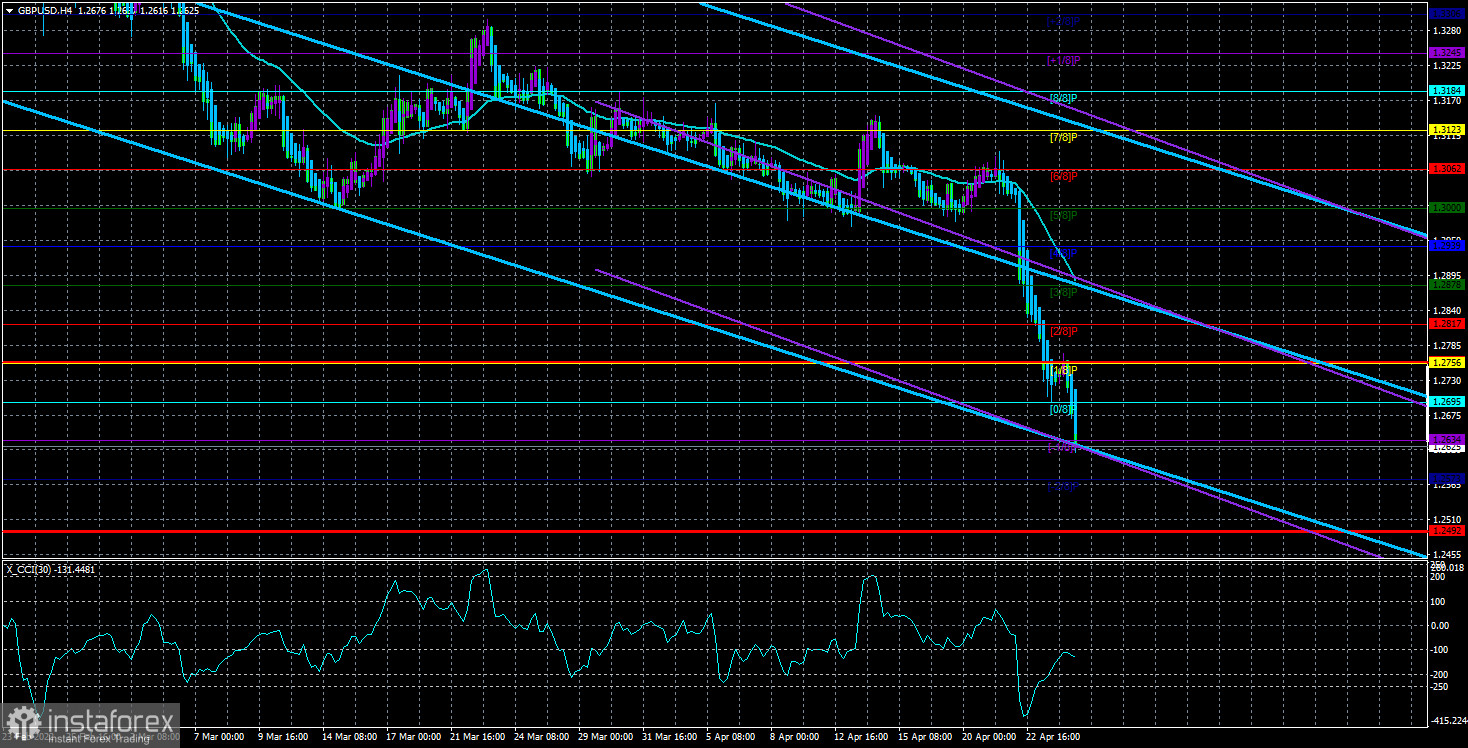Image resolution: width=1468 pixels, height=748 pixels.
Task: Click the 7 Mar 00:00 time label
Action: pyautogui.click(x=217, y=738)
